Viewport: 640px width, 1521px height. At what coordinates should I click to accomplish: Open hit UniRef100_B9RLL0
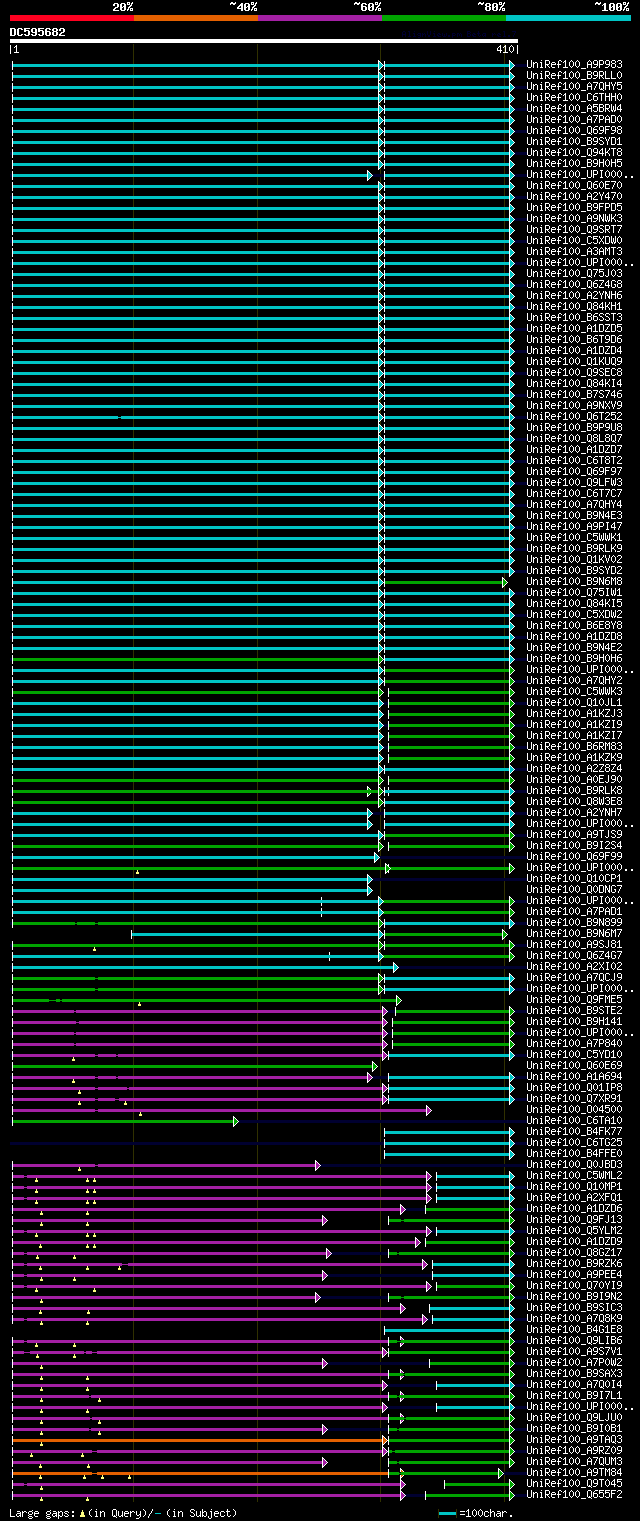(x=576, y=75)
